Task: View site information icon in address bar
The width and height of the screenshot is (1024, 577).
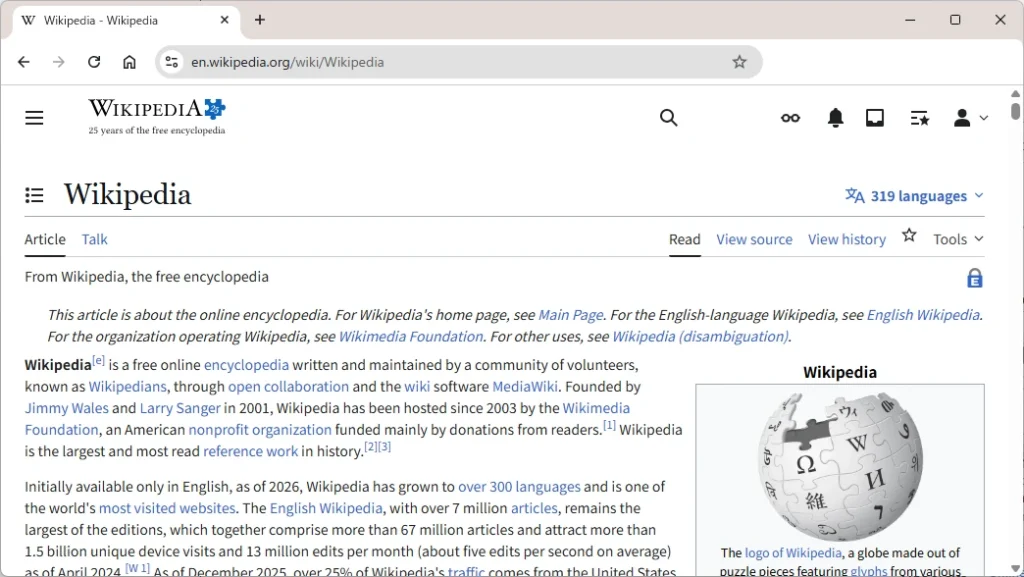Action: (172, 62)
